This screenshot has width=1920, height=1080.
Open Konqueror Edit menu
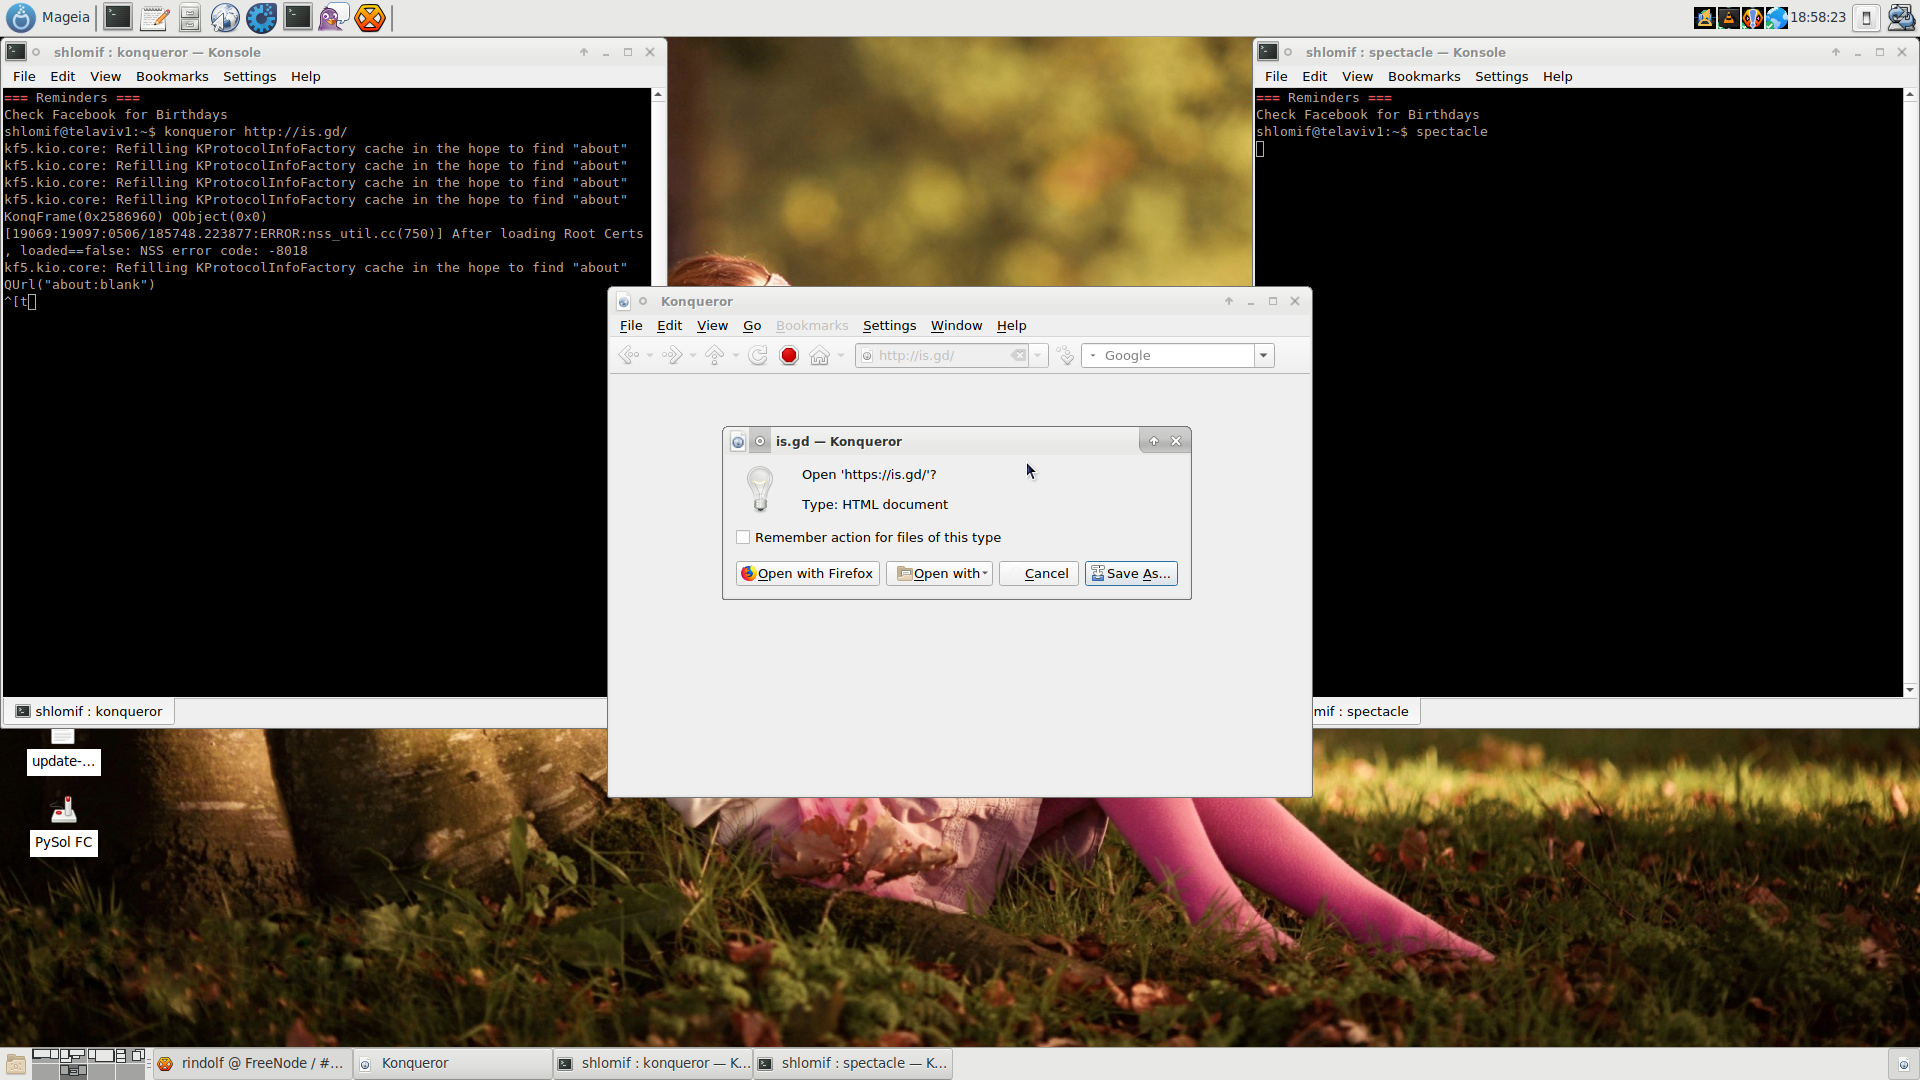[x=669, y=325]
